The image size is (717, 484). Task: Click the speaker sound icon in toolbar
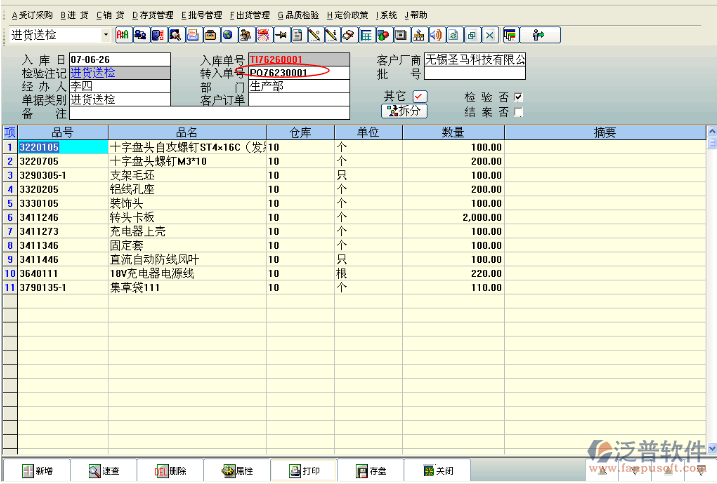tap(435, 35)
